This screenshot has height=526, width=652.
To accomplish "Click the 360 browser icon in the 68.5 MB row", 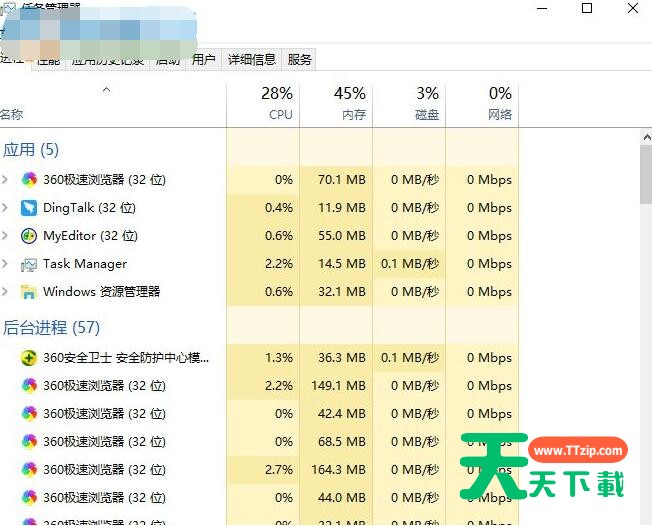I will pyautogui.click(x=29, y=442).
